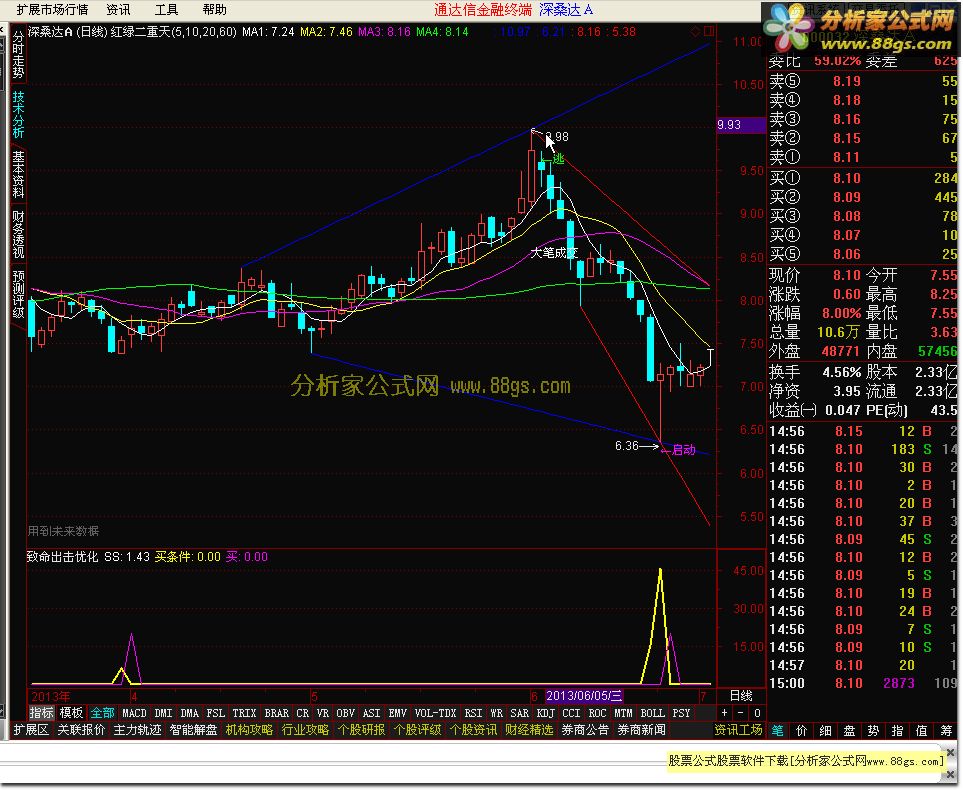Select the 指 tab in quote panel

click(897, 730)
